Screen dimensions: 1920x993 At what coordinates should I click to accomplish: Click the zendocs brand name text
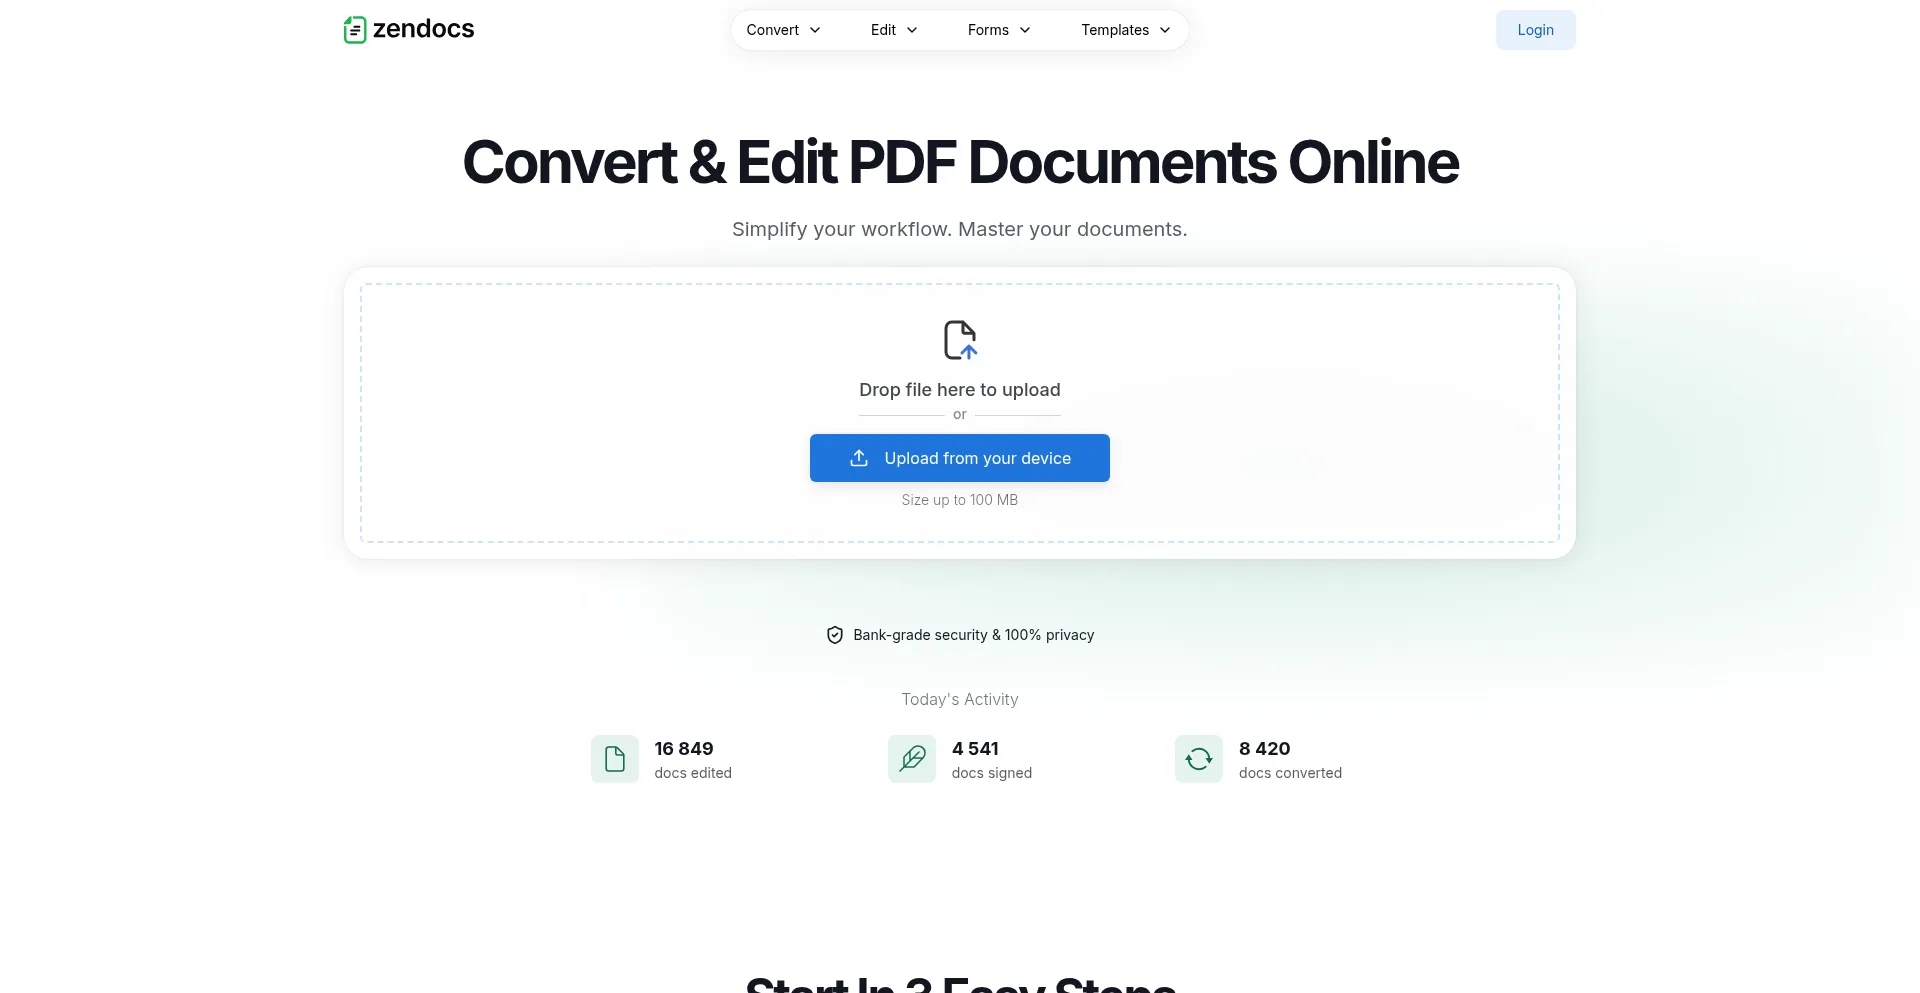[x=423, y=29]
